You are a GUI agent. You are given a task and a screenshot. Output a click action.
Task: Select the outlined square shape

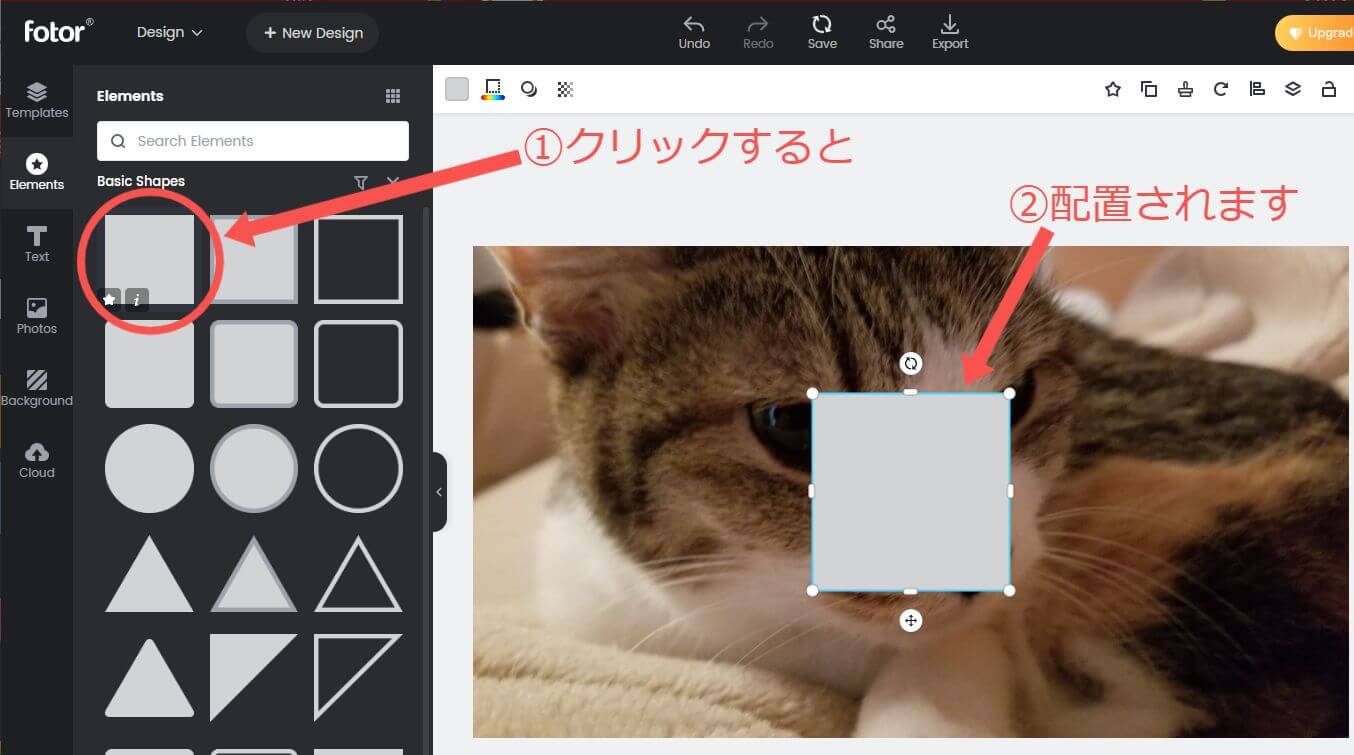[x=359, y=260]
